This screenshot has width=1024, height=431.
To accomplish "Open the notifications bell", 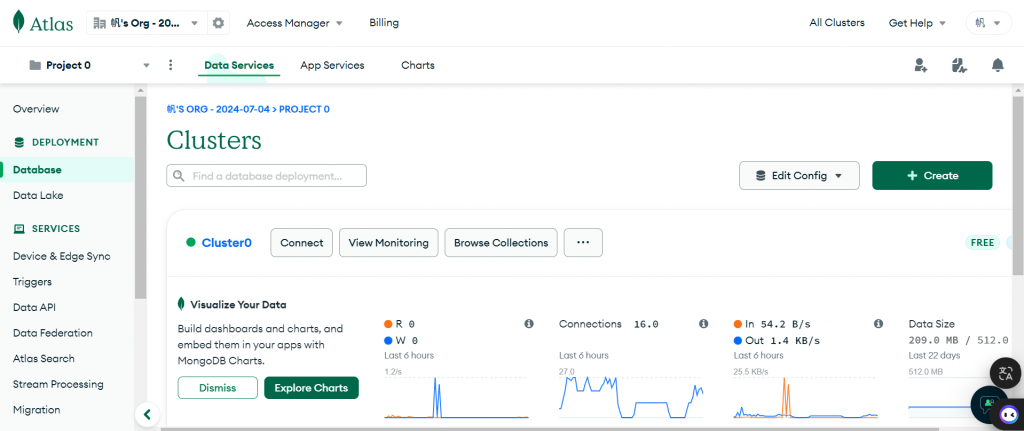I will click(x=997, y=65).
